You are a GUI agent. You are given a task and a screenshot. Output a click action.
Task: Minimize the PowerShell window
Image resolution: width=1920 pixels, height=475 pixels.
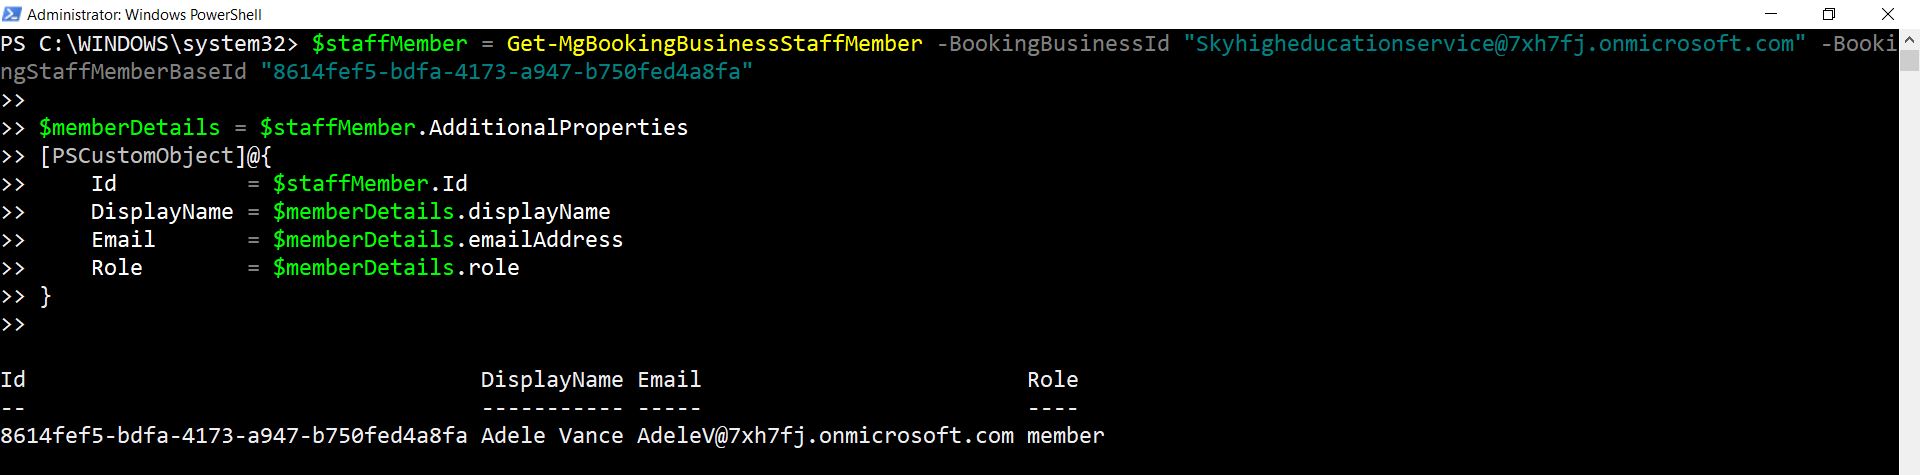click(x=1771, y=14)
